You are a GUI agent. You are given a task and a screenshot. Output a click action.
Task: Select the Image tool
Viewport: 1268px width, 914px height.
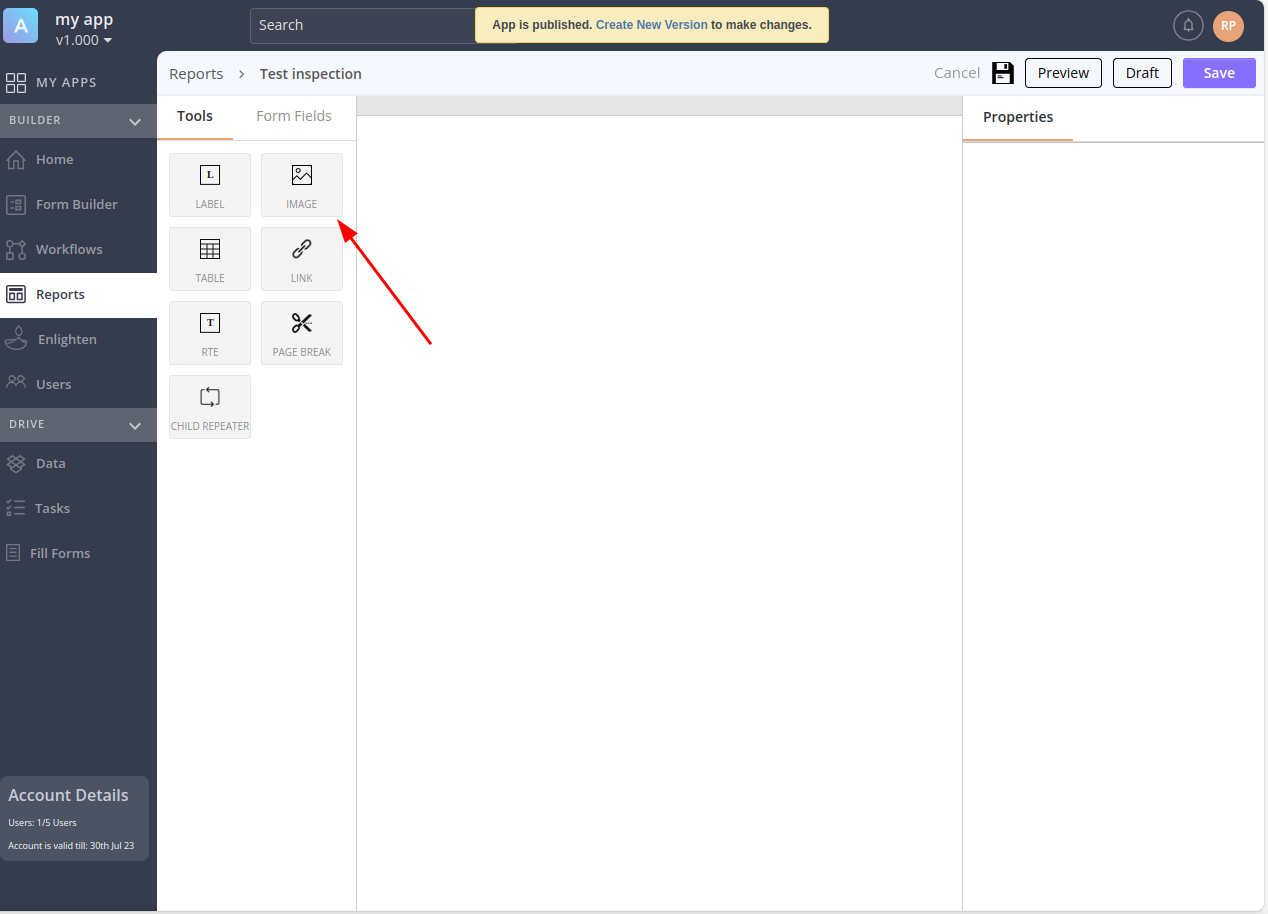pos(302,185)
